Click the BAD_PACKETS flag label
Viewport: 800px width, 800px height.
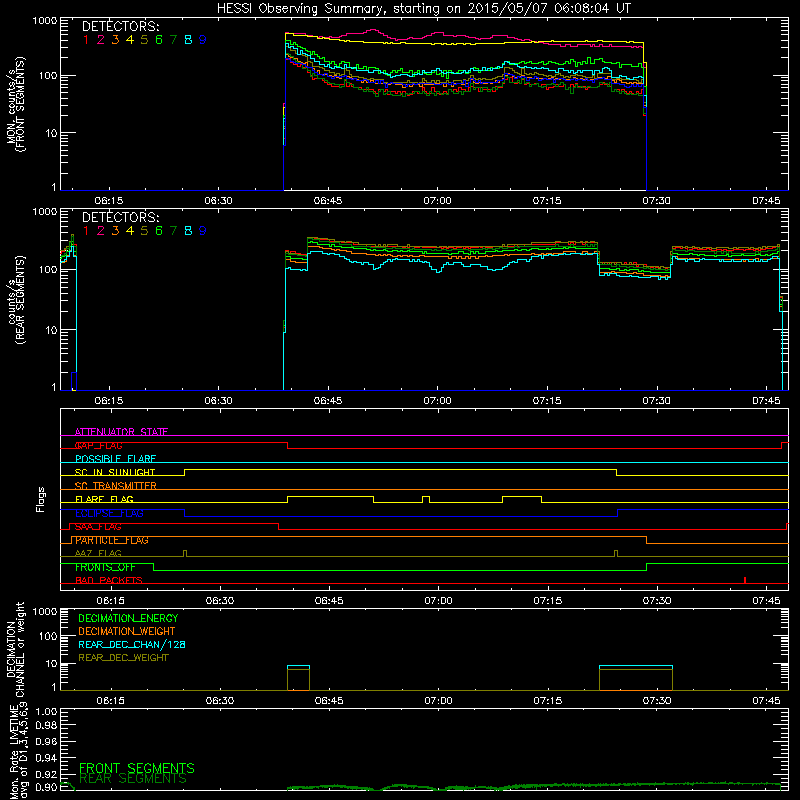click(x=109, y=580)
